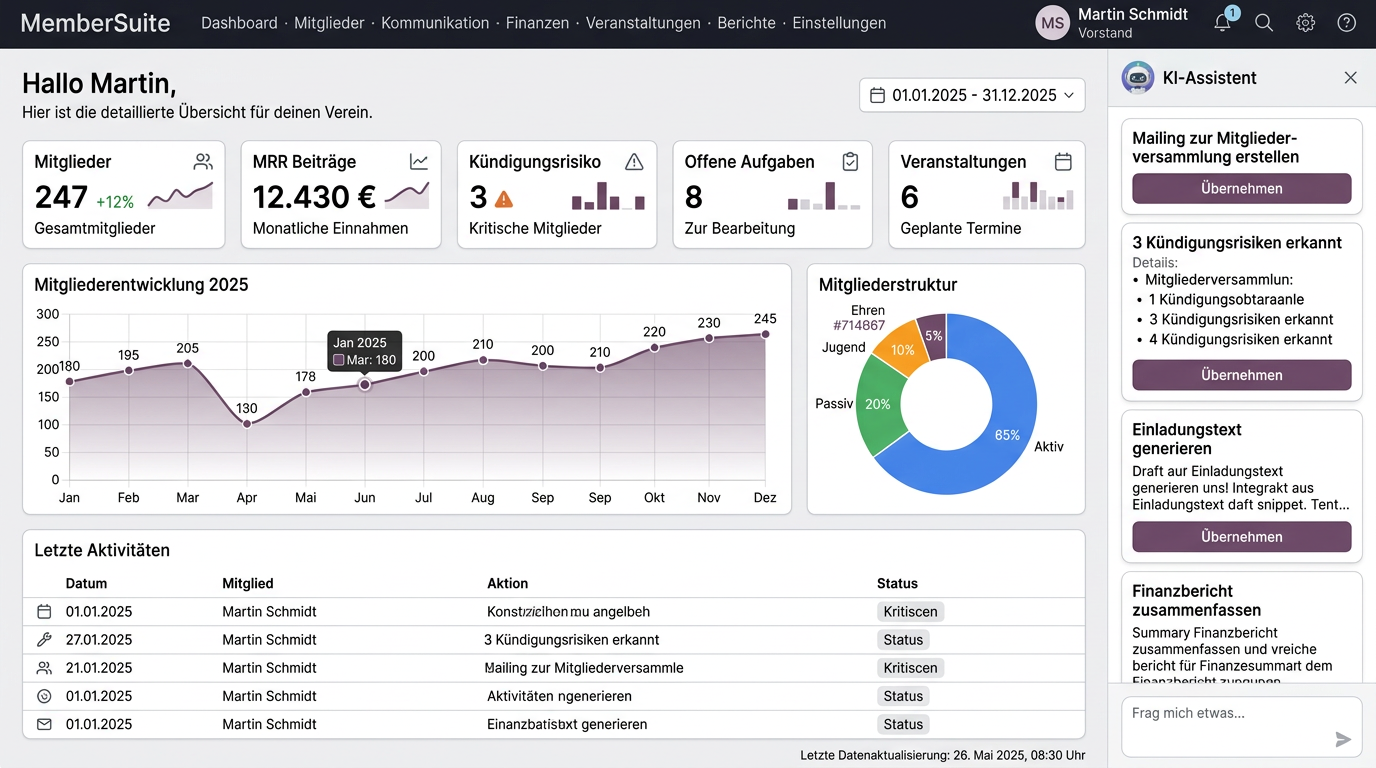Click envelope icon in Einanzbatisbxt generieren row
The height and width of the screenshot is (768, 1376).
pyautogui.click(x=44, y=724)
